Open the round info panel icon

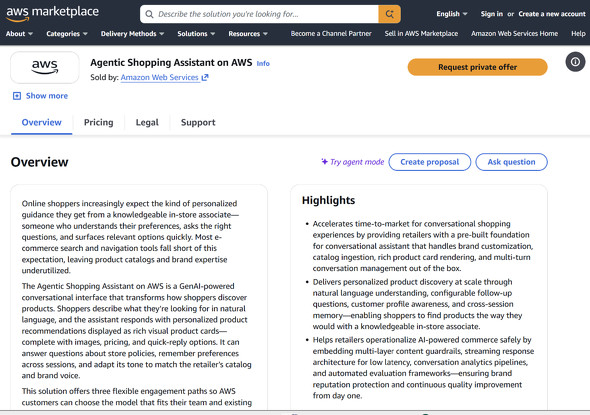pos(575,62)
